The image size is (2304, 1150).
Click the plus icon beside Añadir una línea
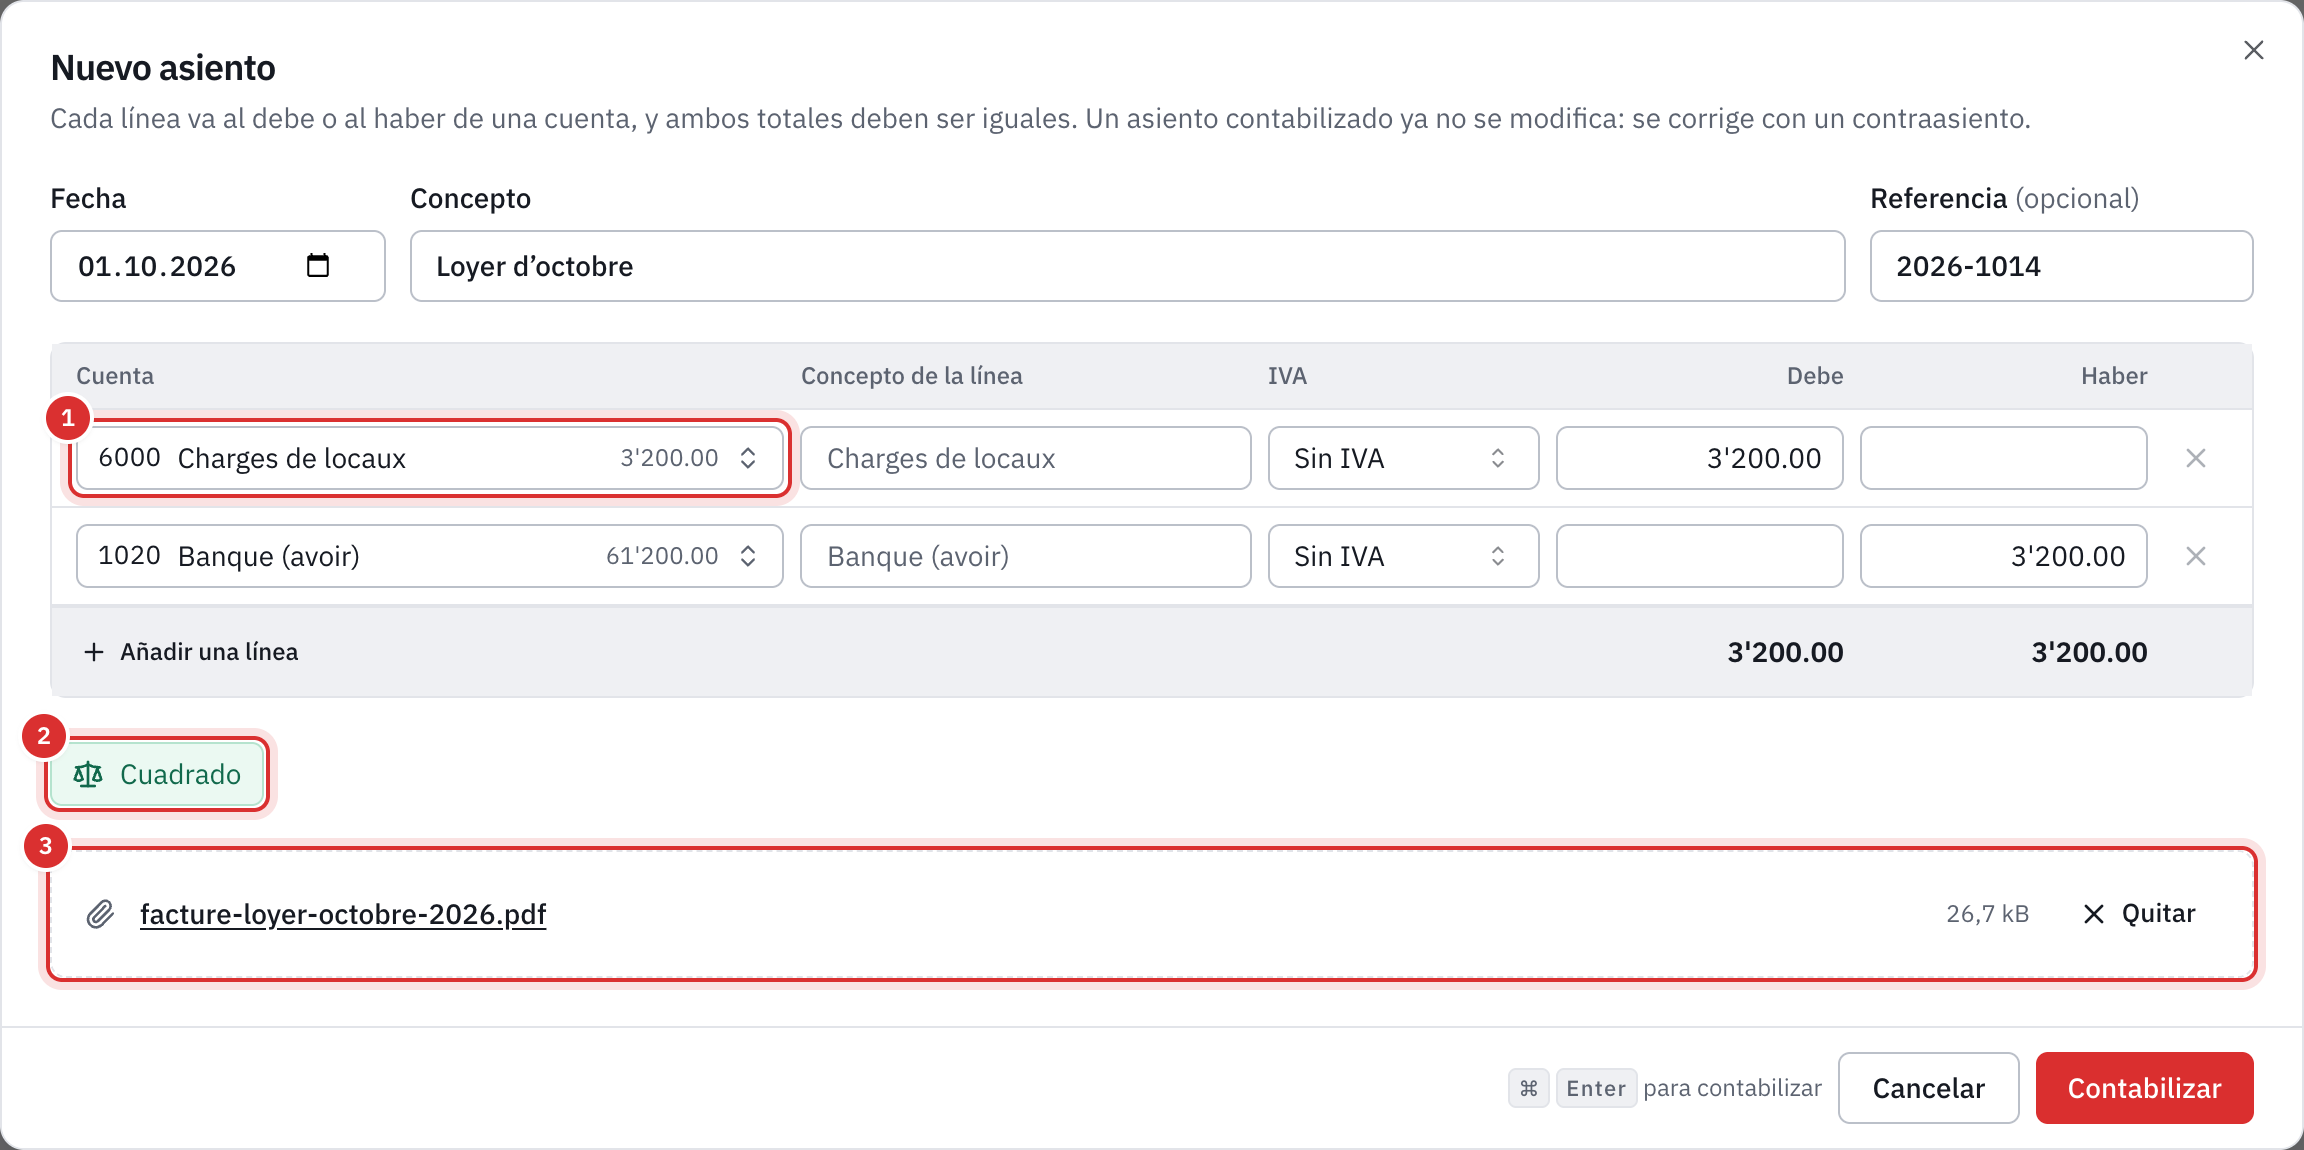94,652
